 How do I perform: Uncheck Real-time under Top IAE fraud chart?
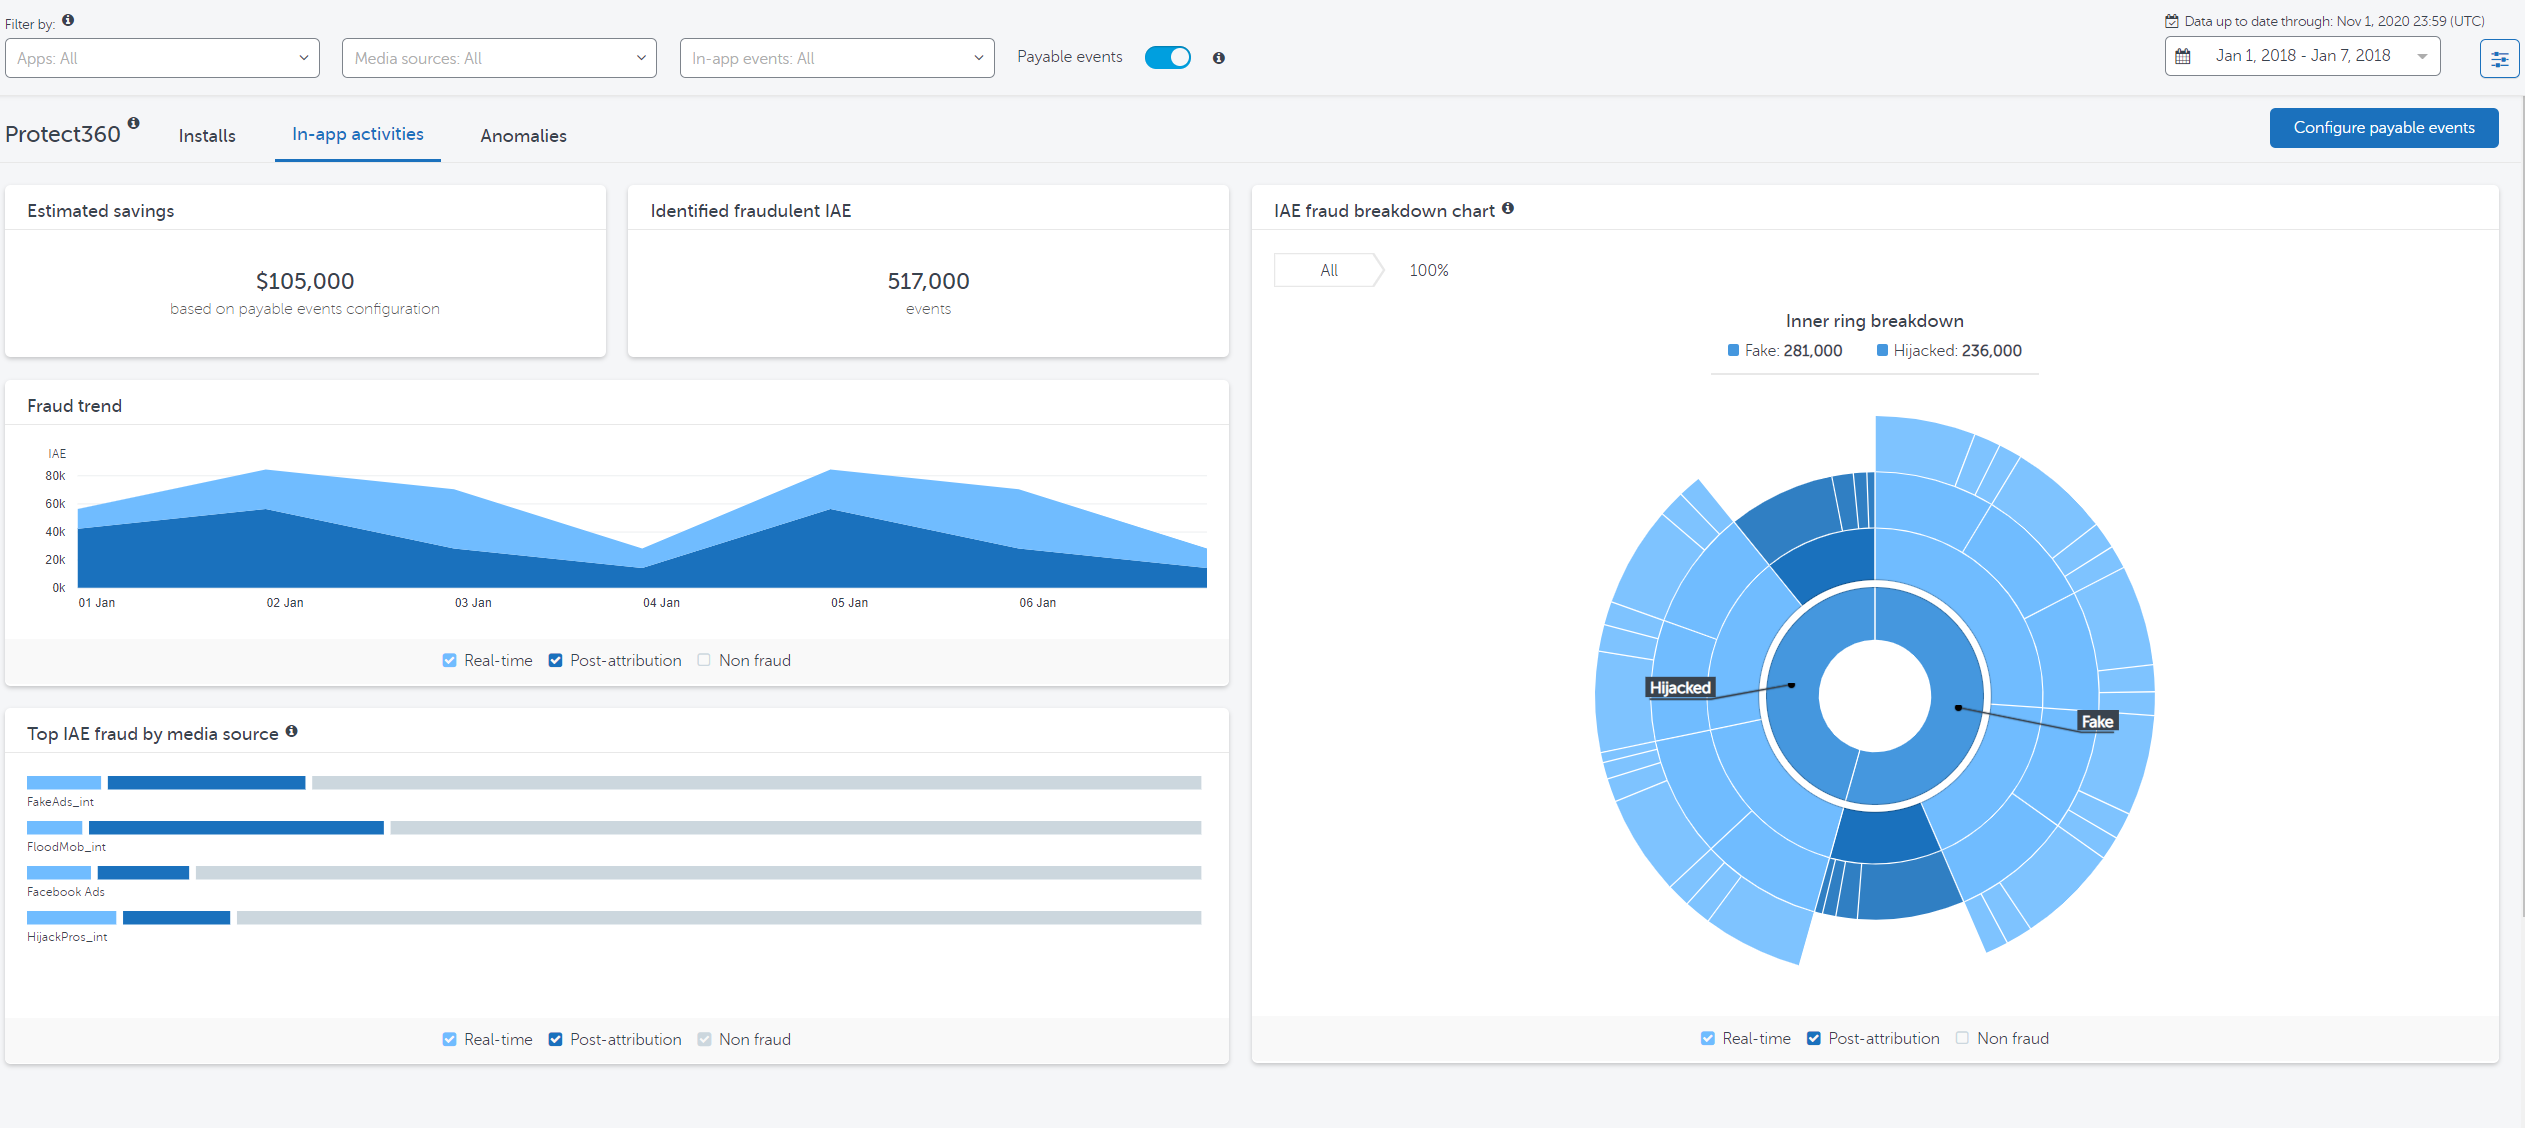click(x=449, y=1039)
